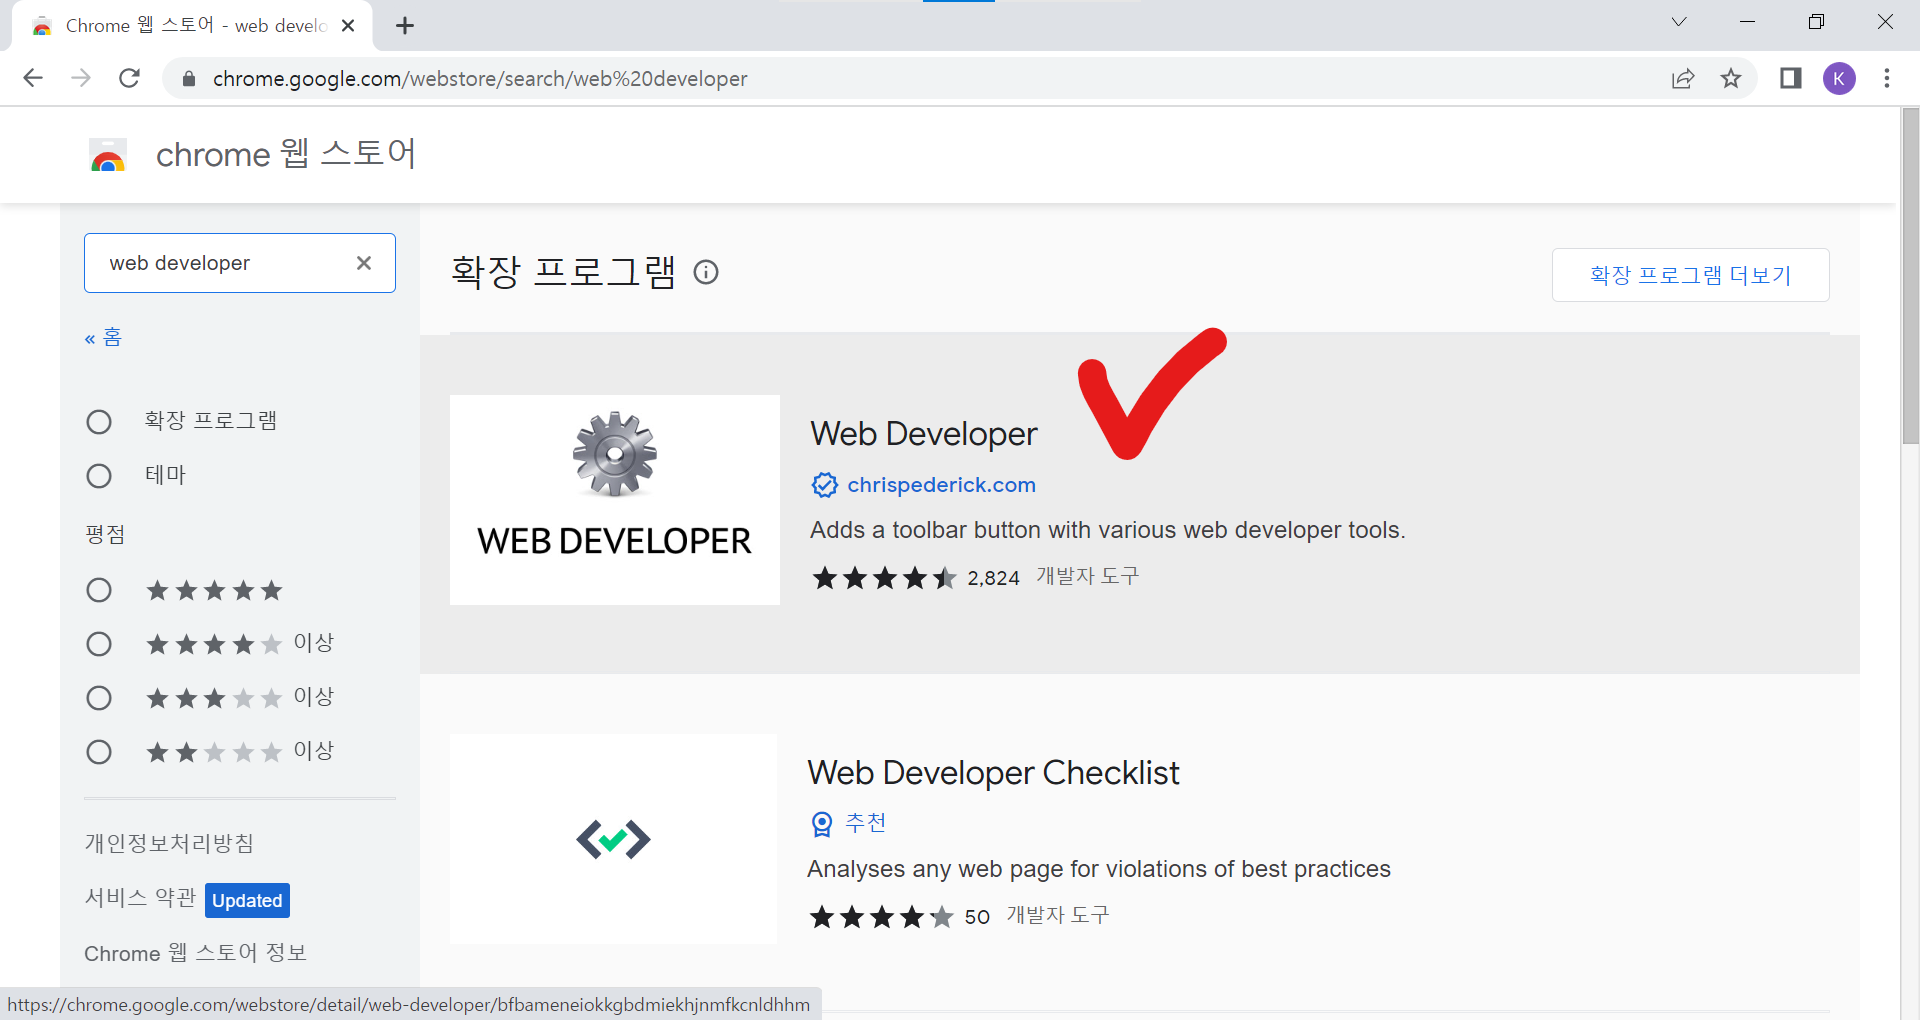The image size is (1920, 1020).
Task: Filter by five-star rating
Action: pos(99,590)
